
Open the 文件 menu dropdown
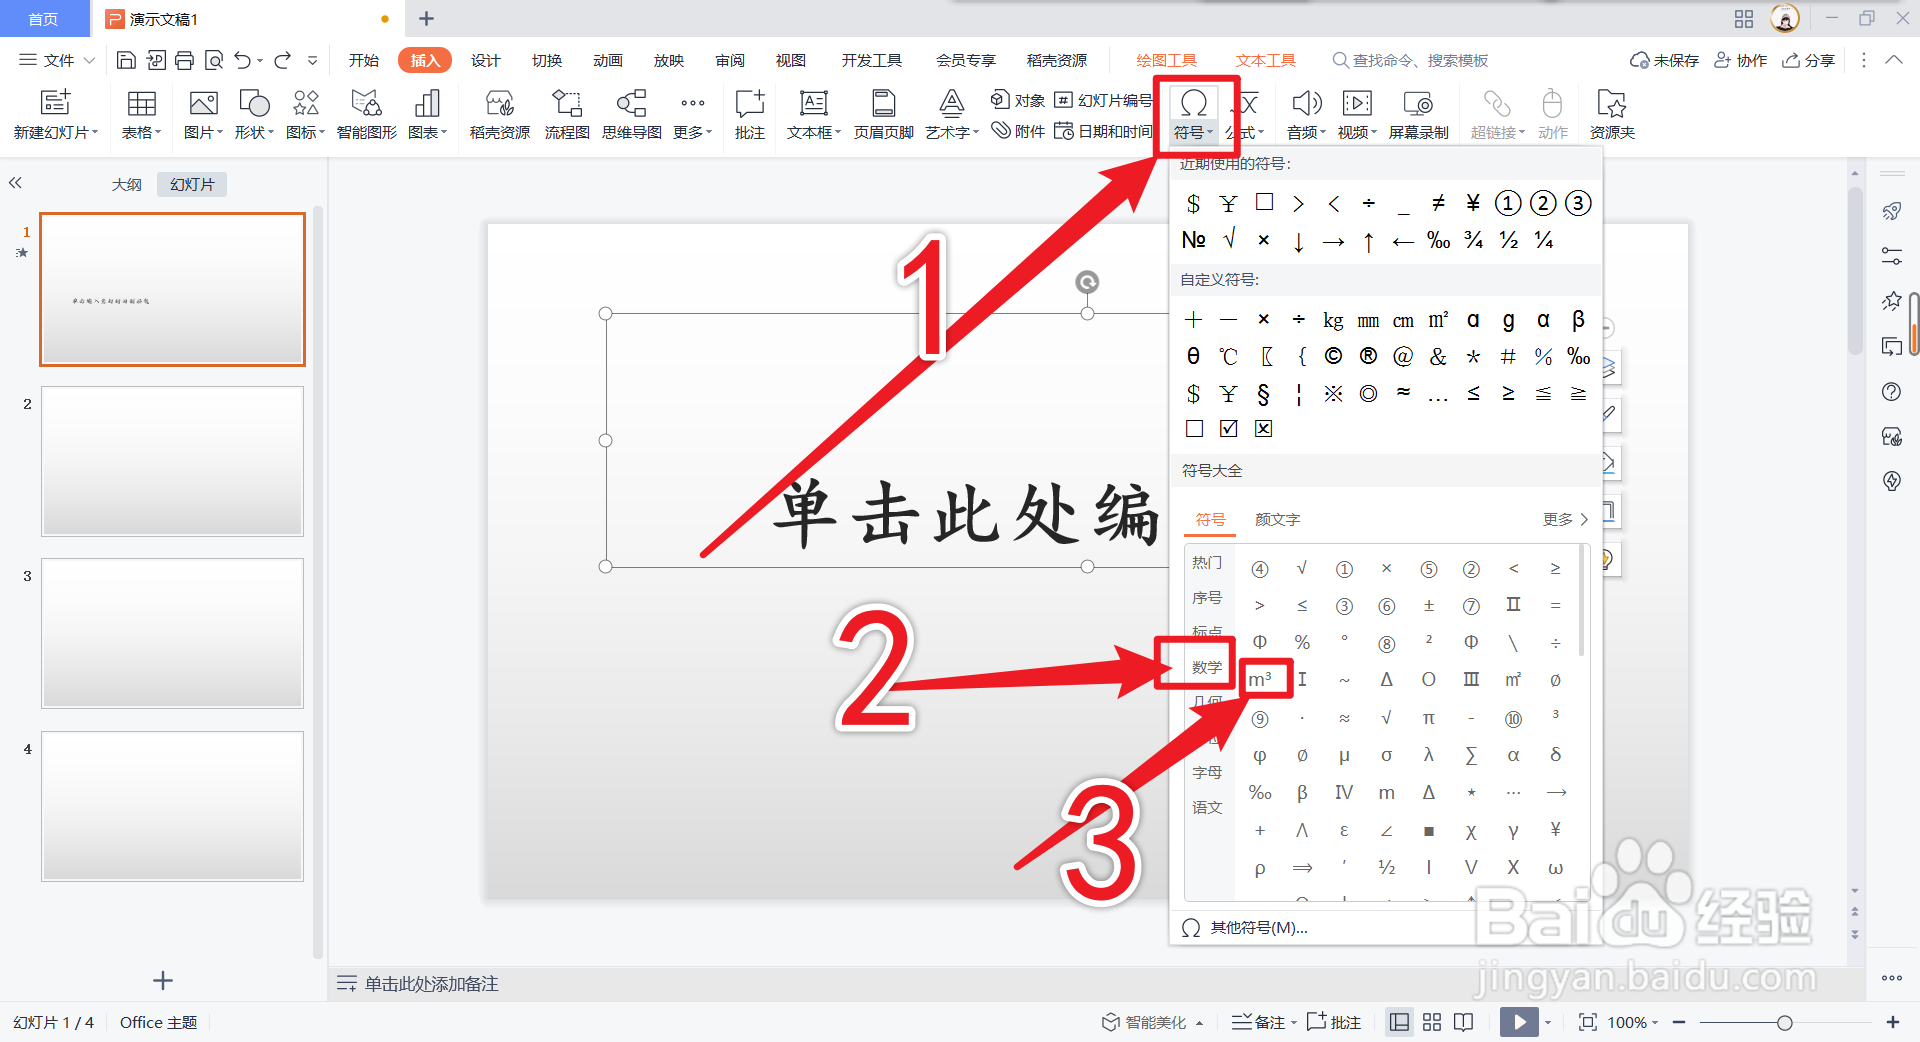(x=57, y=61)
